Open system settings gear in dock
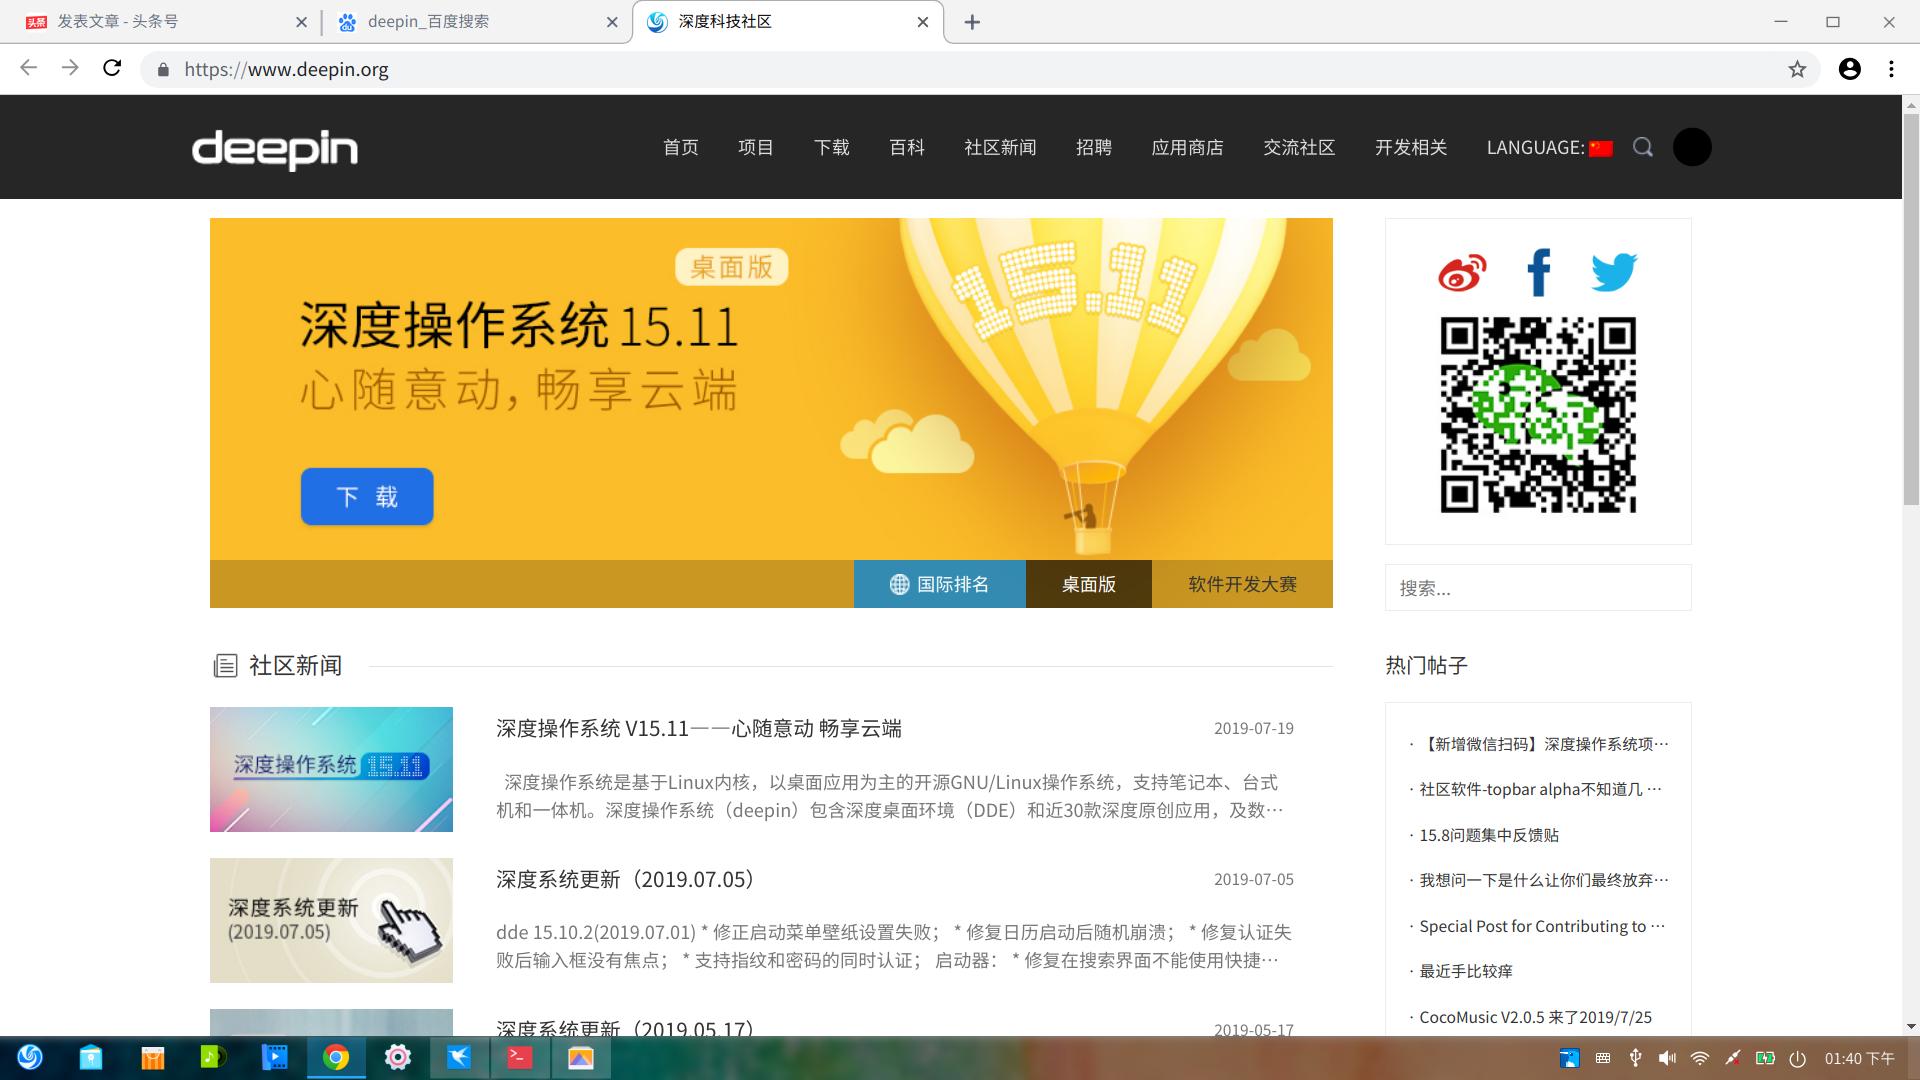The height and width of the screenshot is (1080, 1920). point(398,1057)
